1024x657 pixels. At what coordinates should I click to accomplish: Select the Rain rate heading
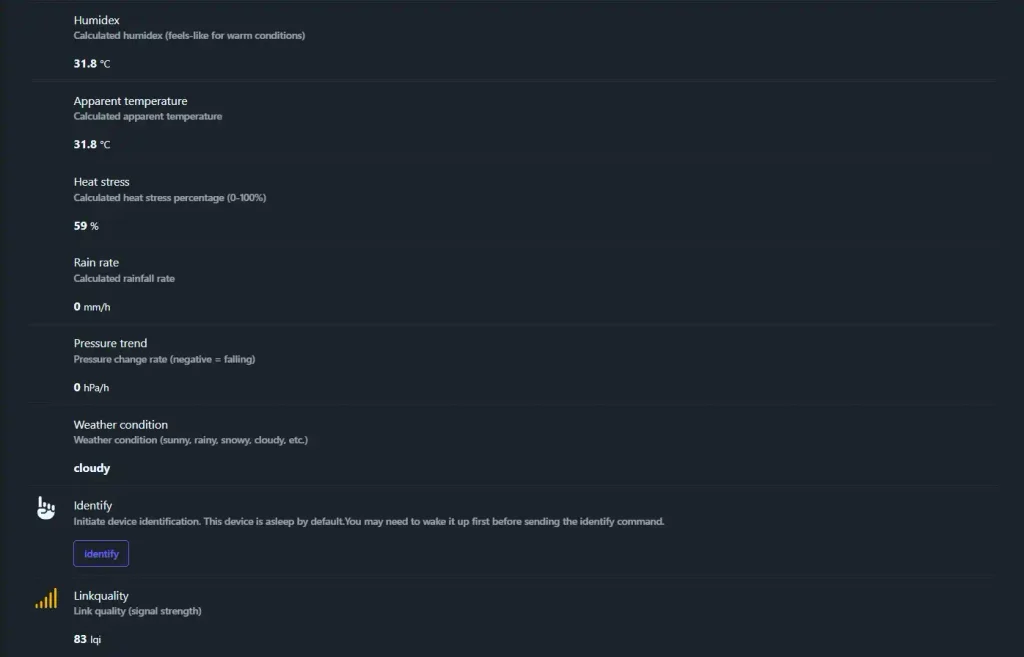tap(96, 263)
